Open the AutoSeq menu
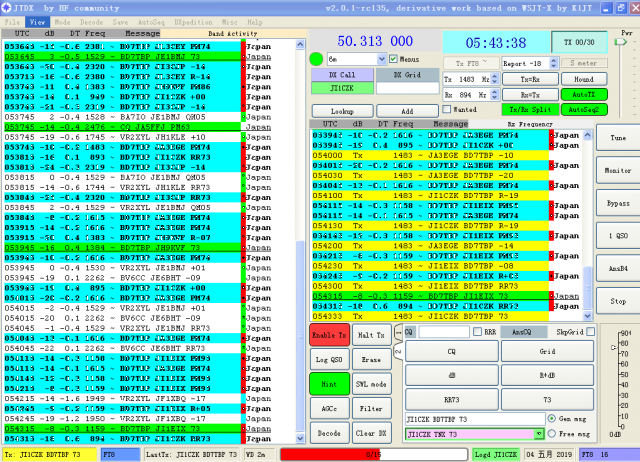Screen dimensions: 640x462 coord(151,22)
